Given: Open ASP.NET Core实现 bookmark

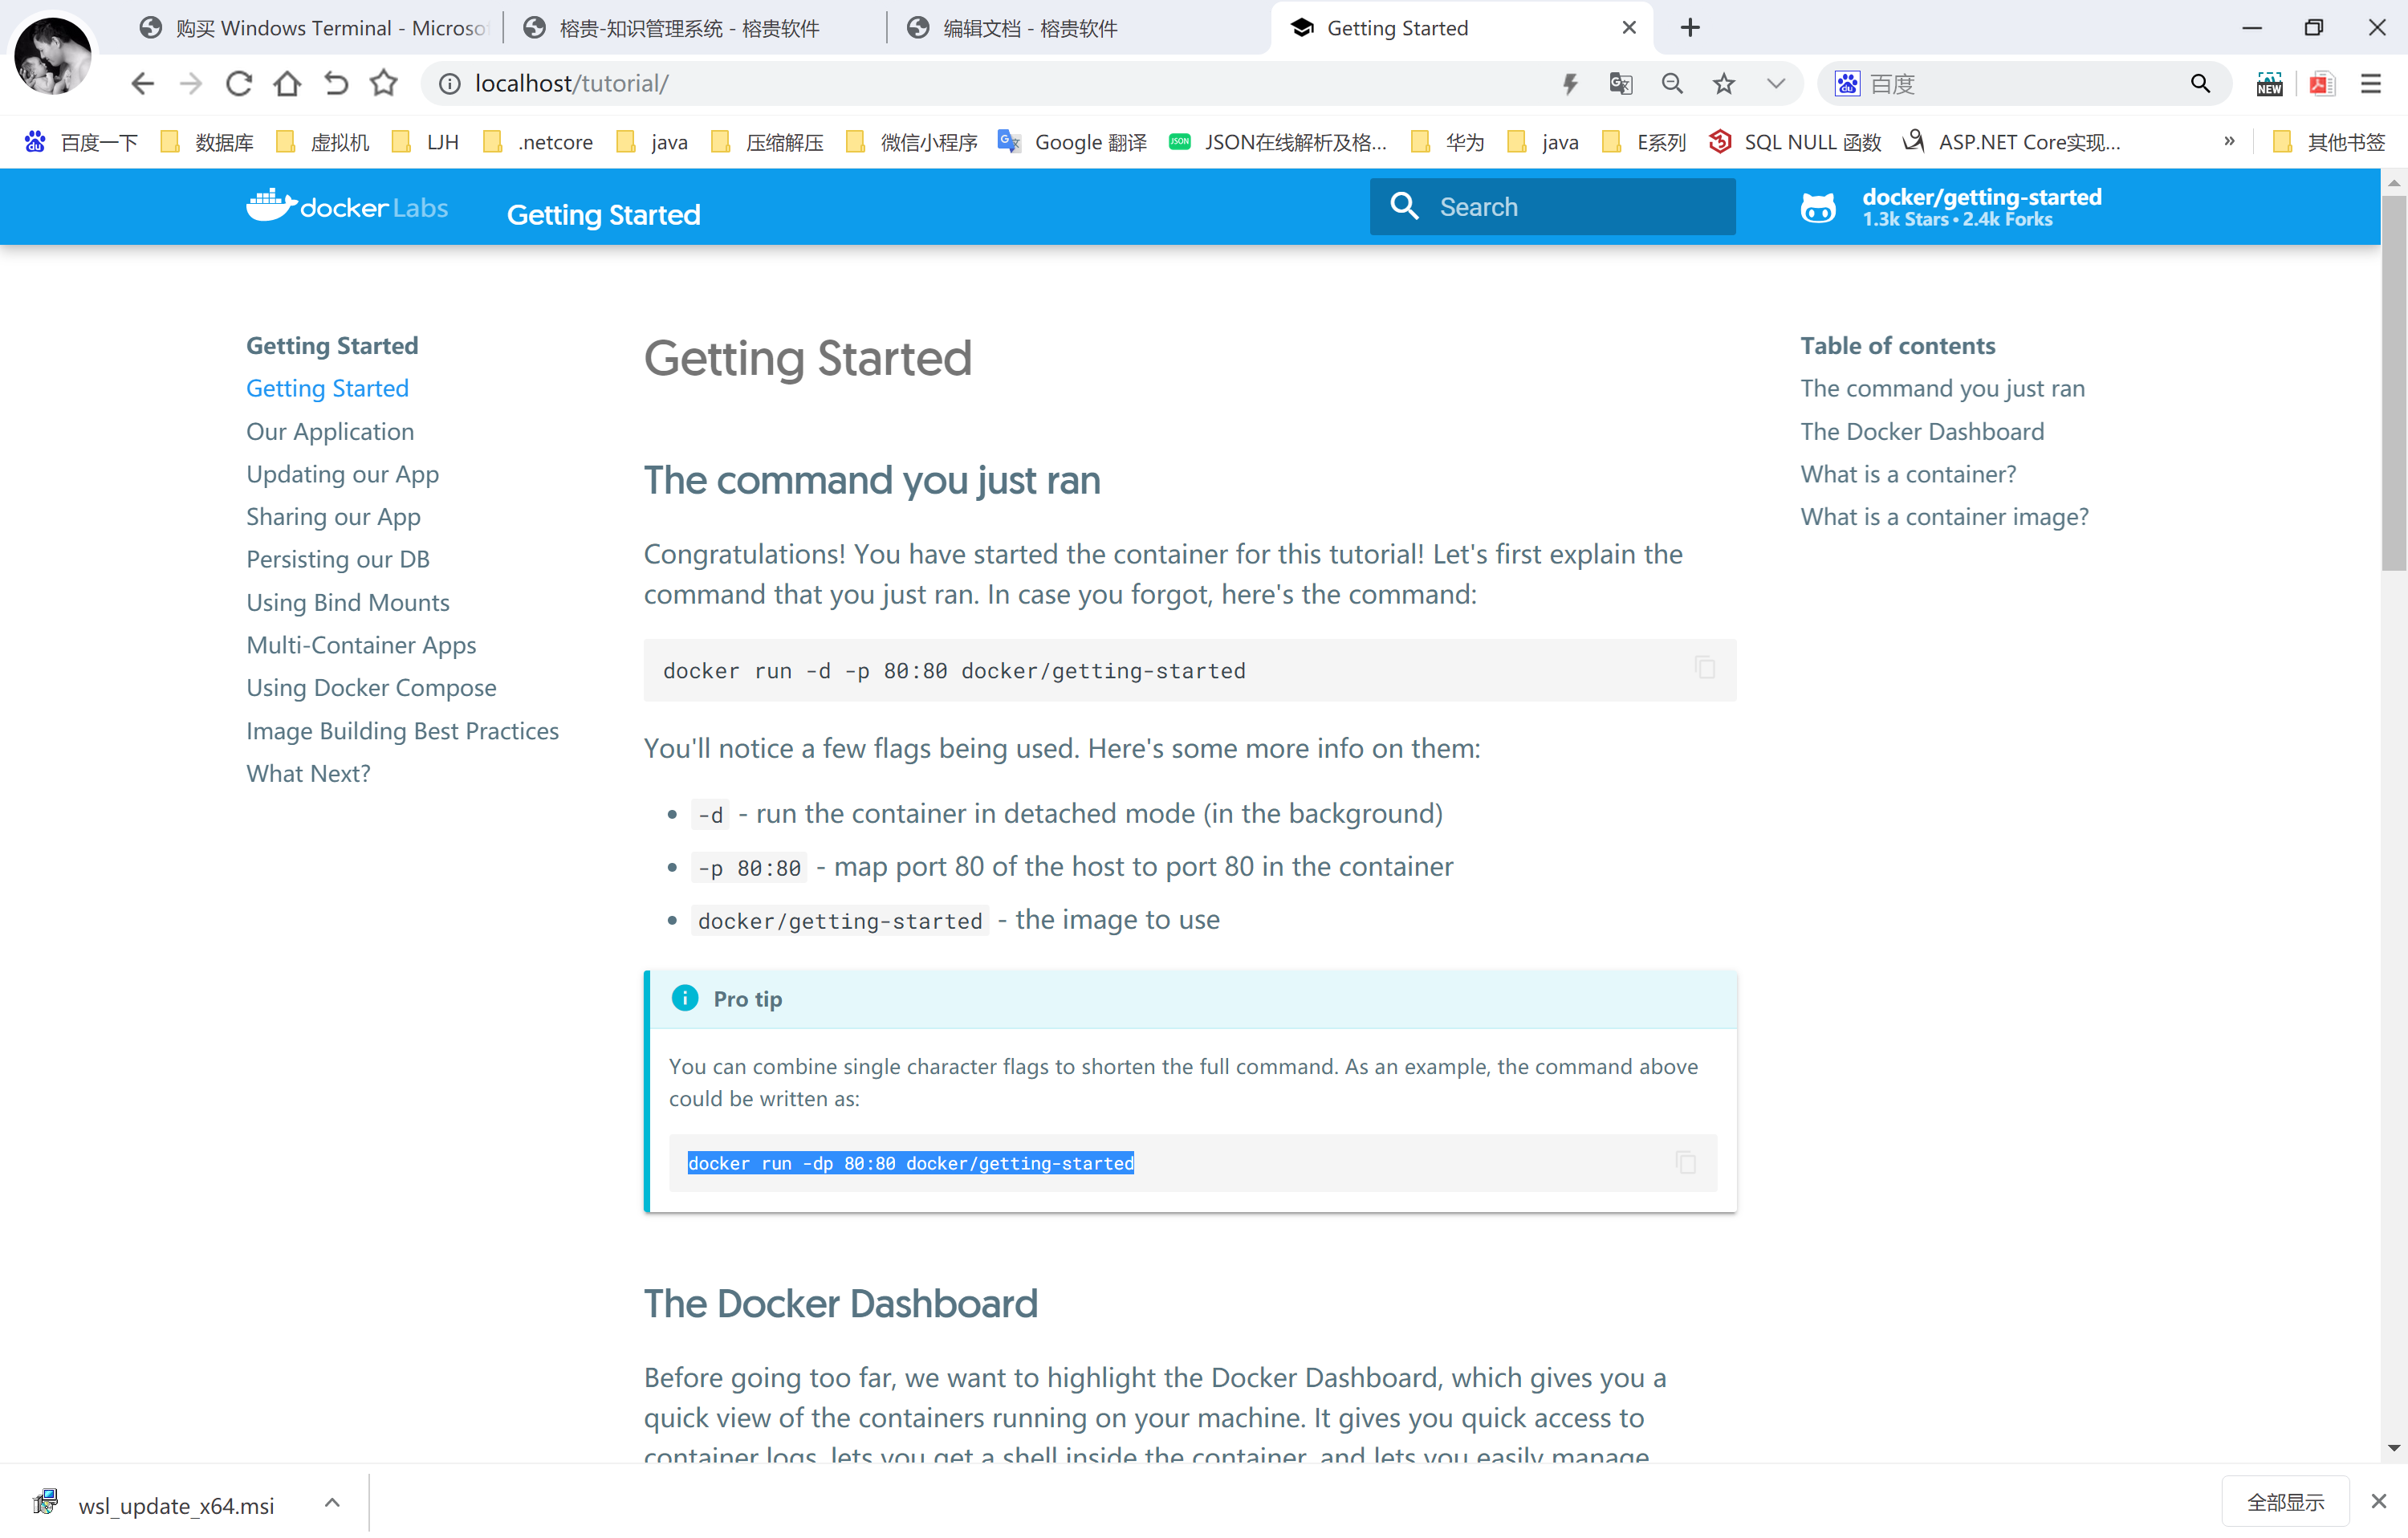Looking at the screenshot, I should (x=2012, y=142).
